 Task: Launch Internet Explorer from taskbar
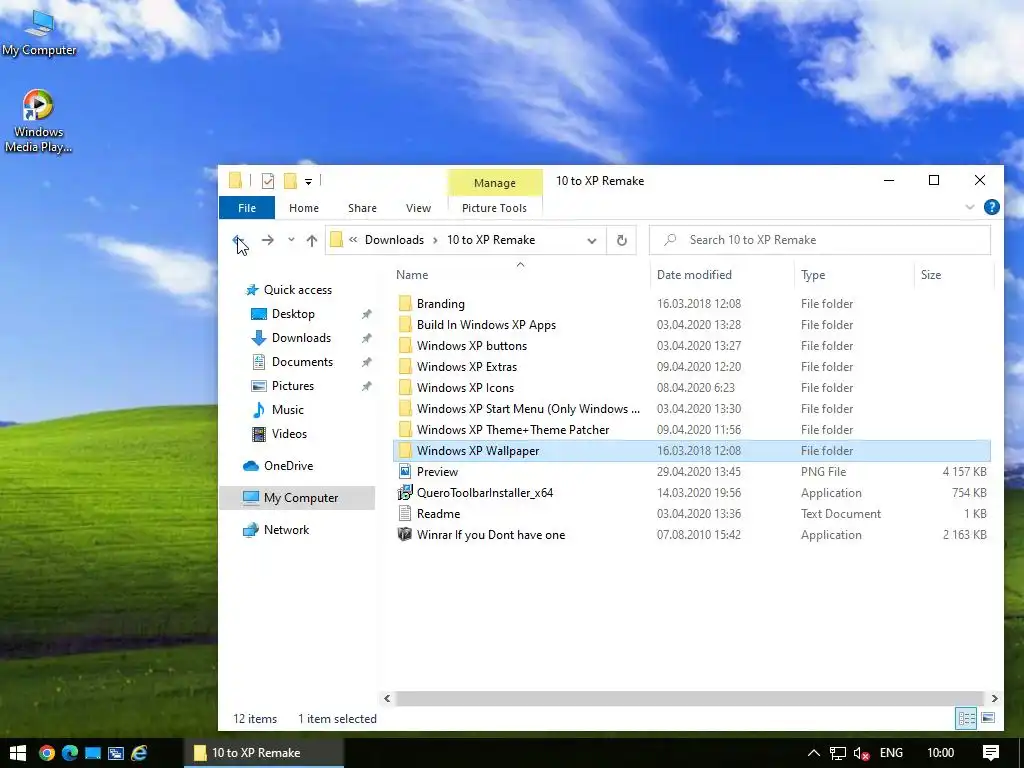pyautogui.click(x=139, y=753)
